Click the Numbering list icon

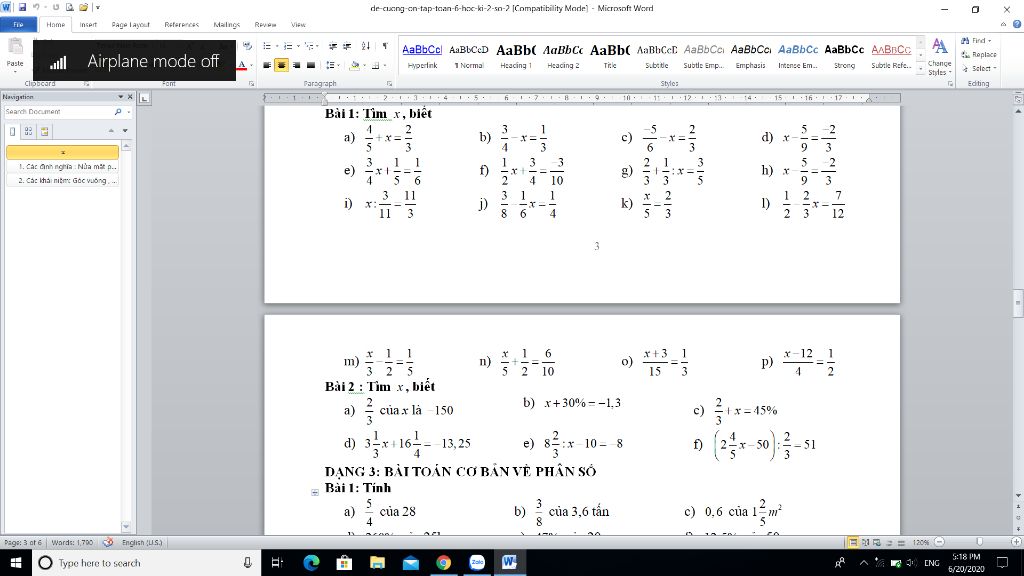pyautogui.click(x=287, y=46)
